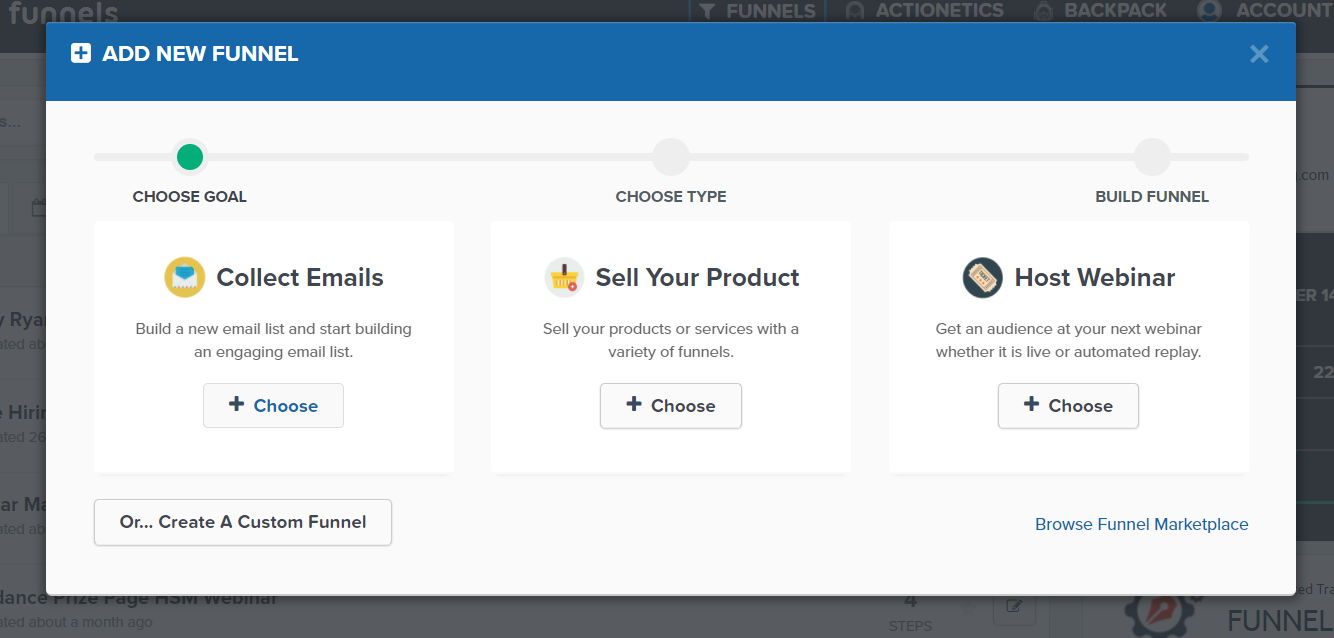1334x638 pixels.
Task: Click the plus icon in Add New Funnel header
Action: pyautogui.click(x=81, y=53)
